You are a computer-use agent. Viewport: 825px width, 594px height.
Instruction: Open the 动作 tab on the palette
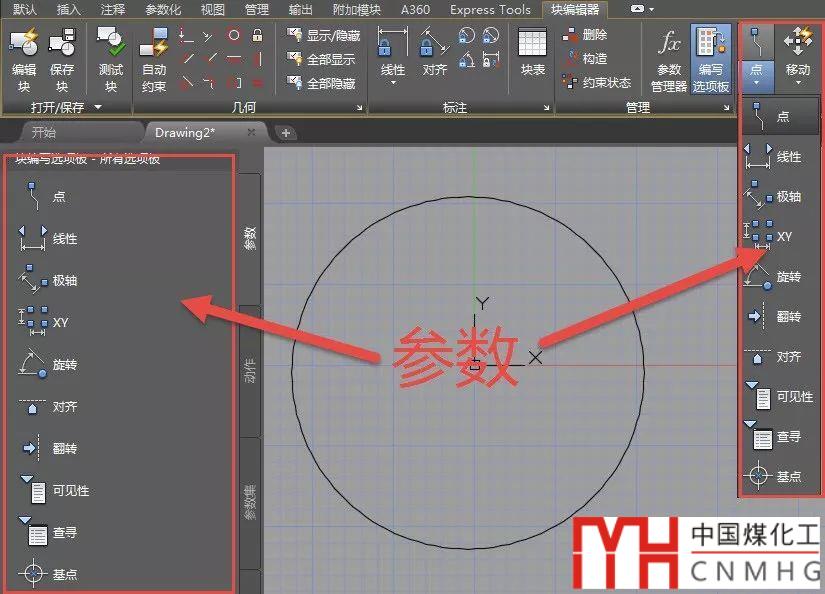(x=250, y=370)
